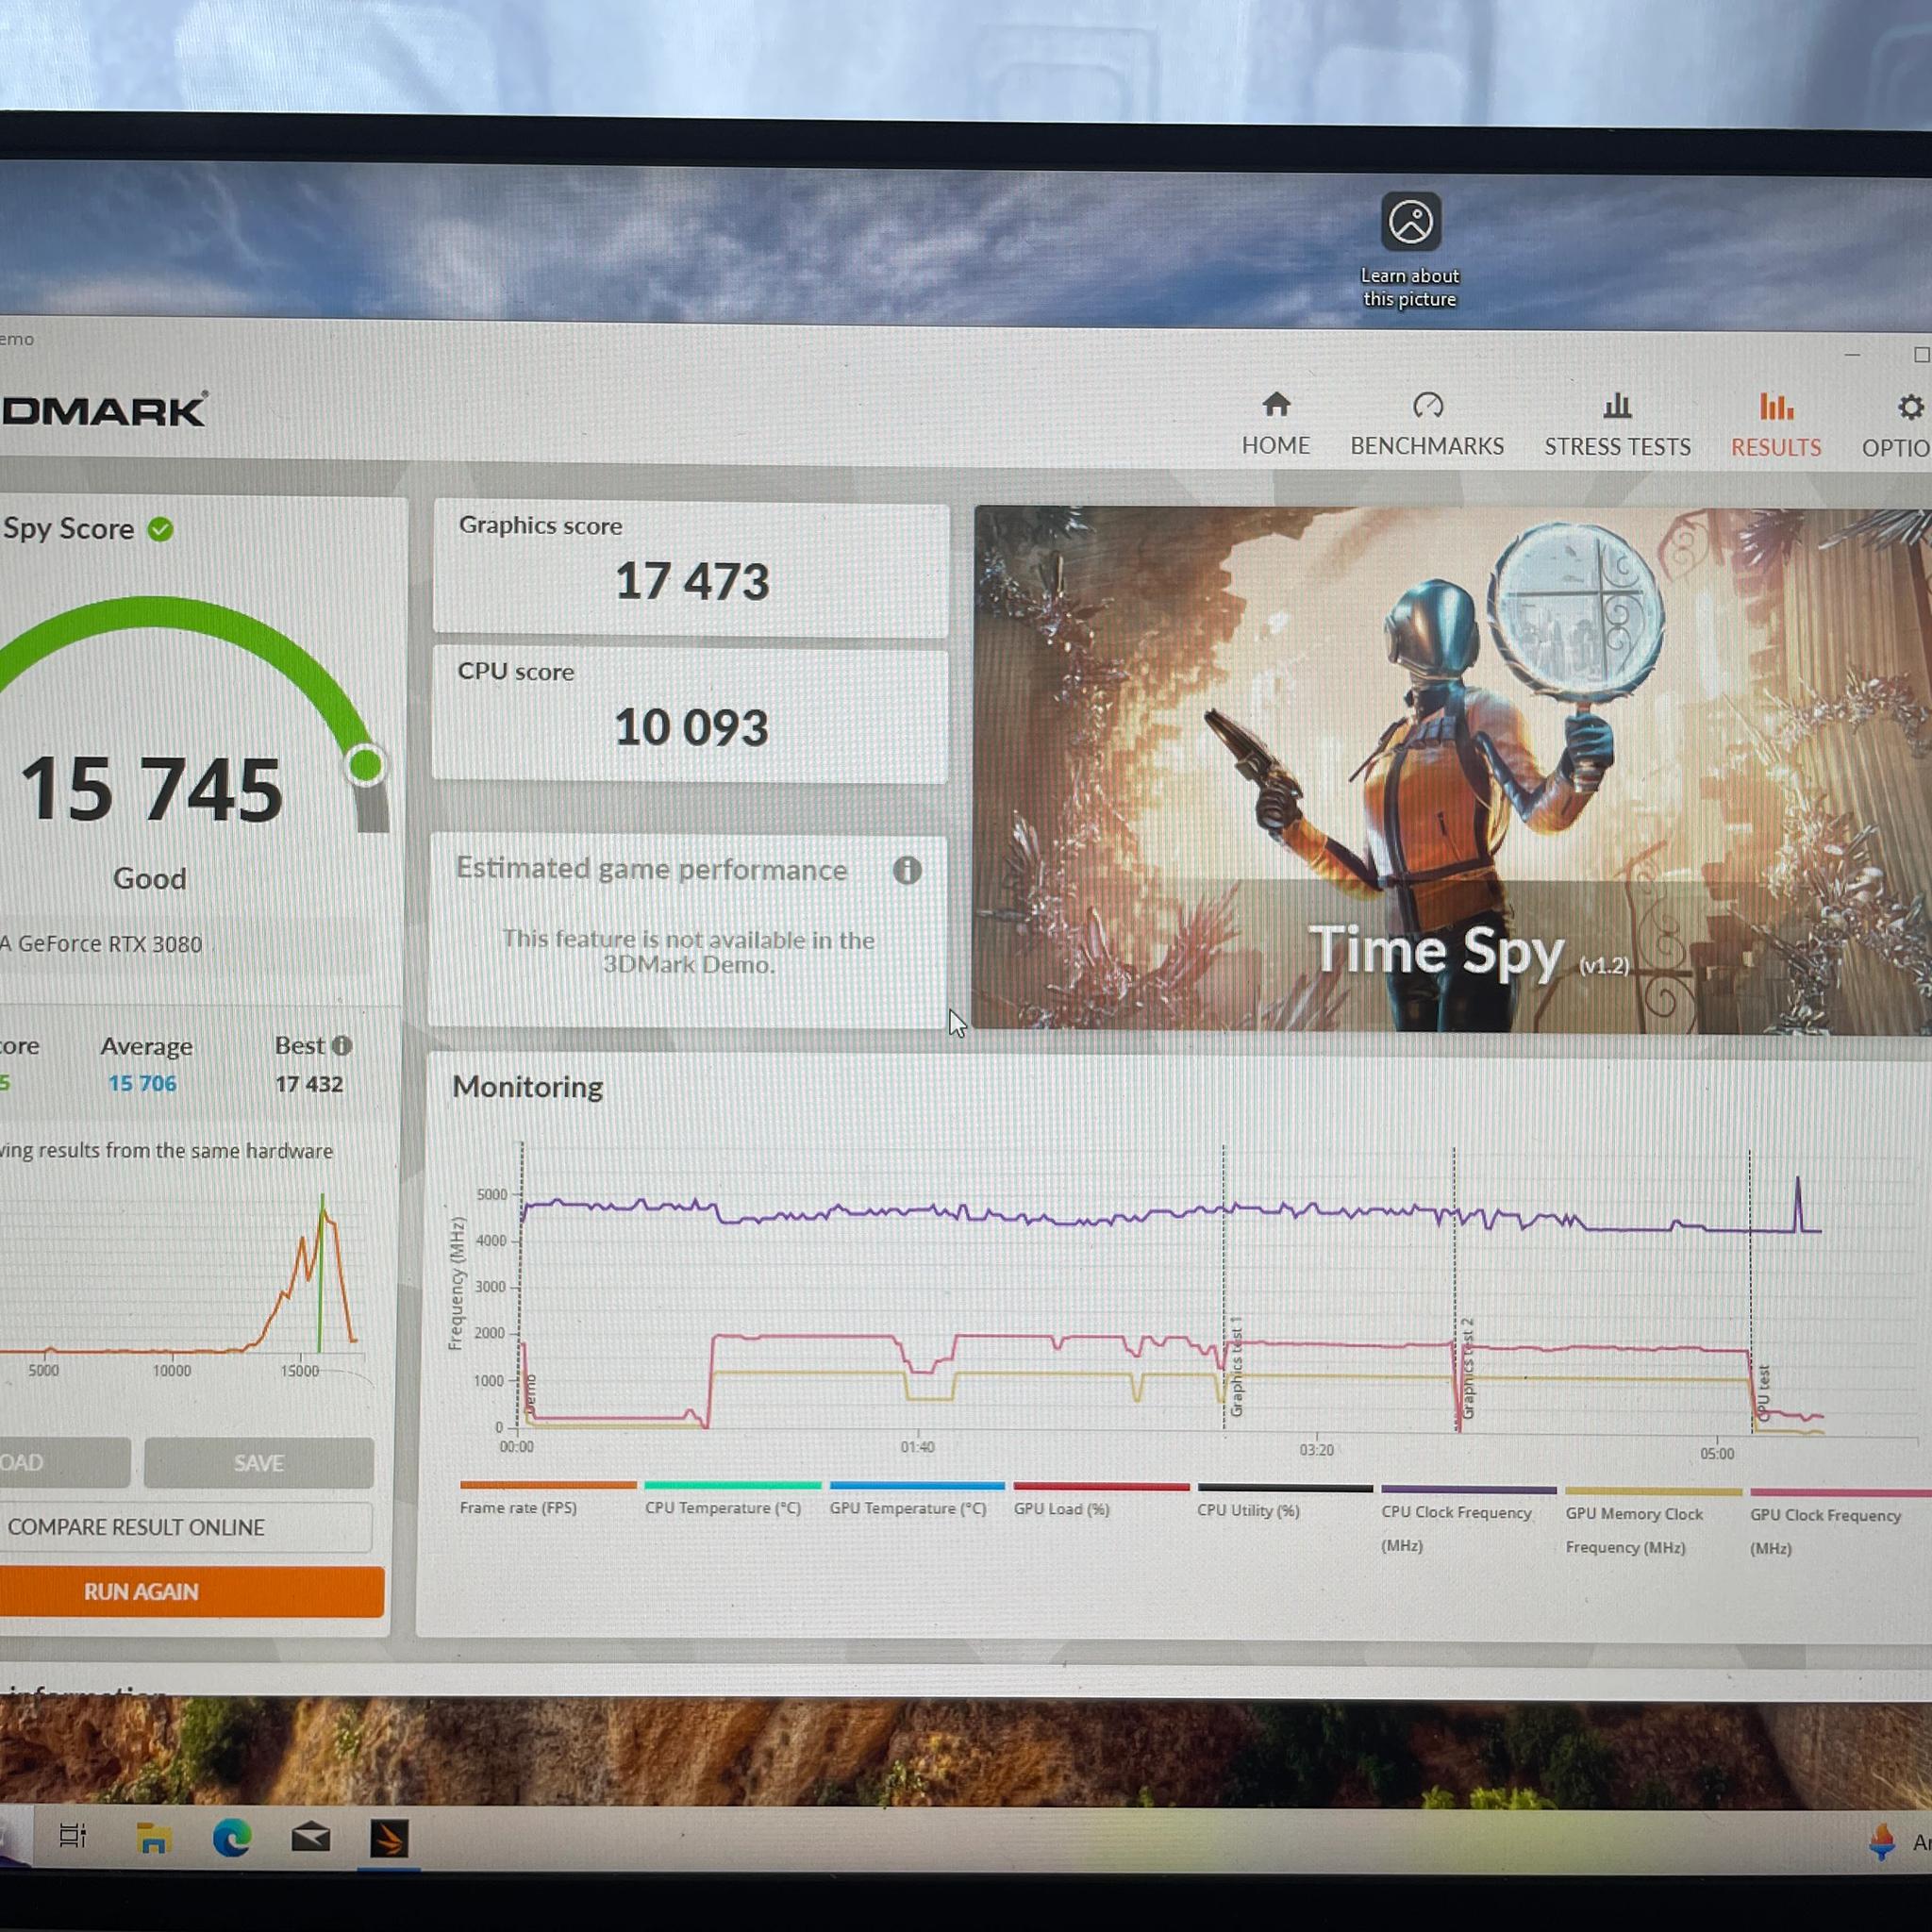Click the stress tests bar-chart icon
This screenshot has width=1932, height=1932.
click(1617, 405)
